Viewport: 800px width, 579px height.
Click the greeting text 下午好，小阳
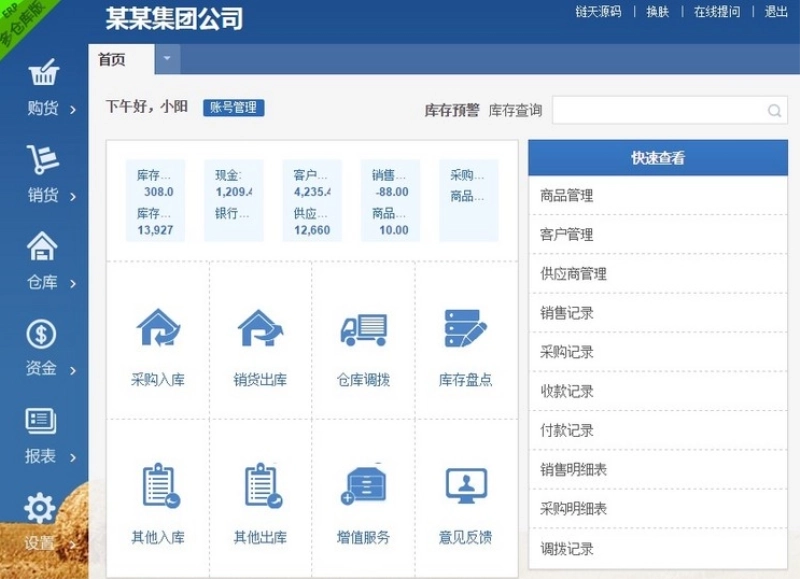(x=147, y=107)
